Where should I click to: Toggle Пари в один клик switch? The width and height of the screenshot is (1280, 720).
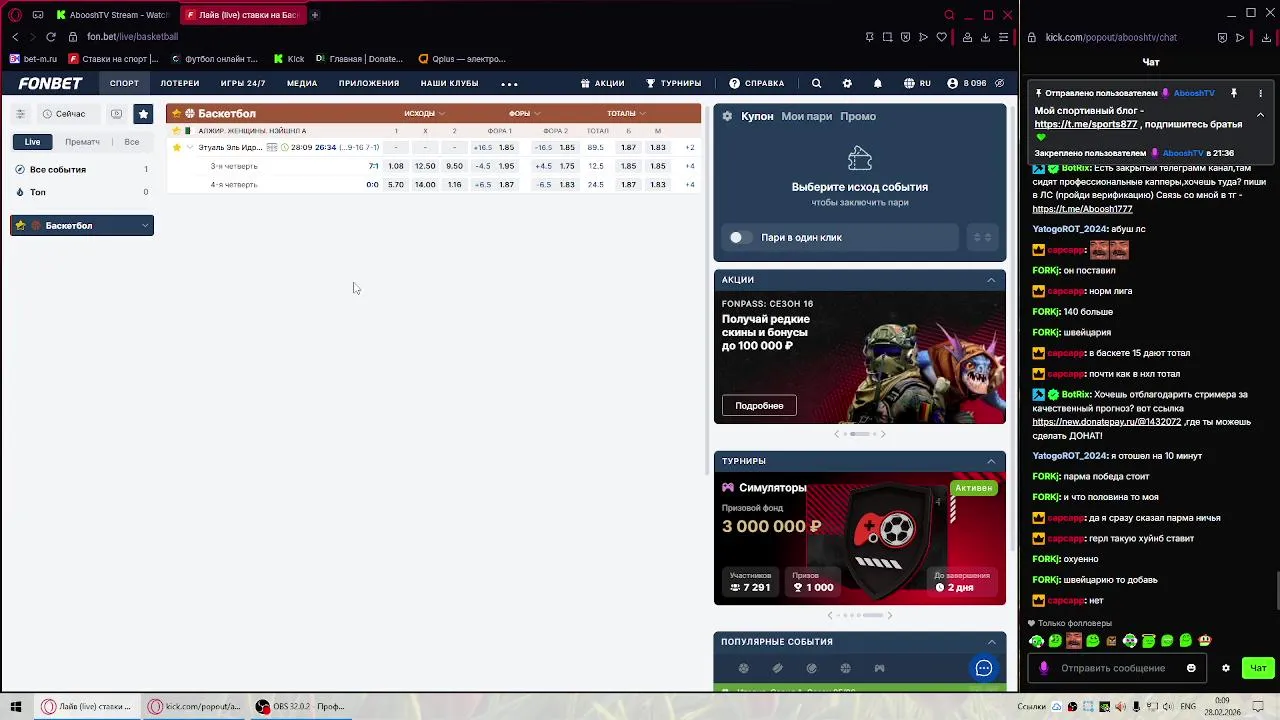pos(740,238)
